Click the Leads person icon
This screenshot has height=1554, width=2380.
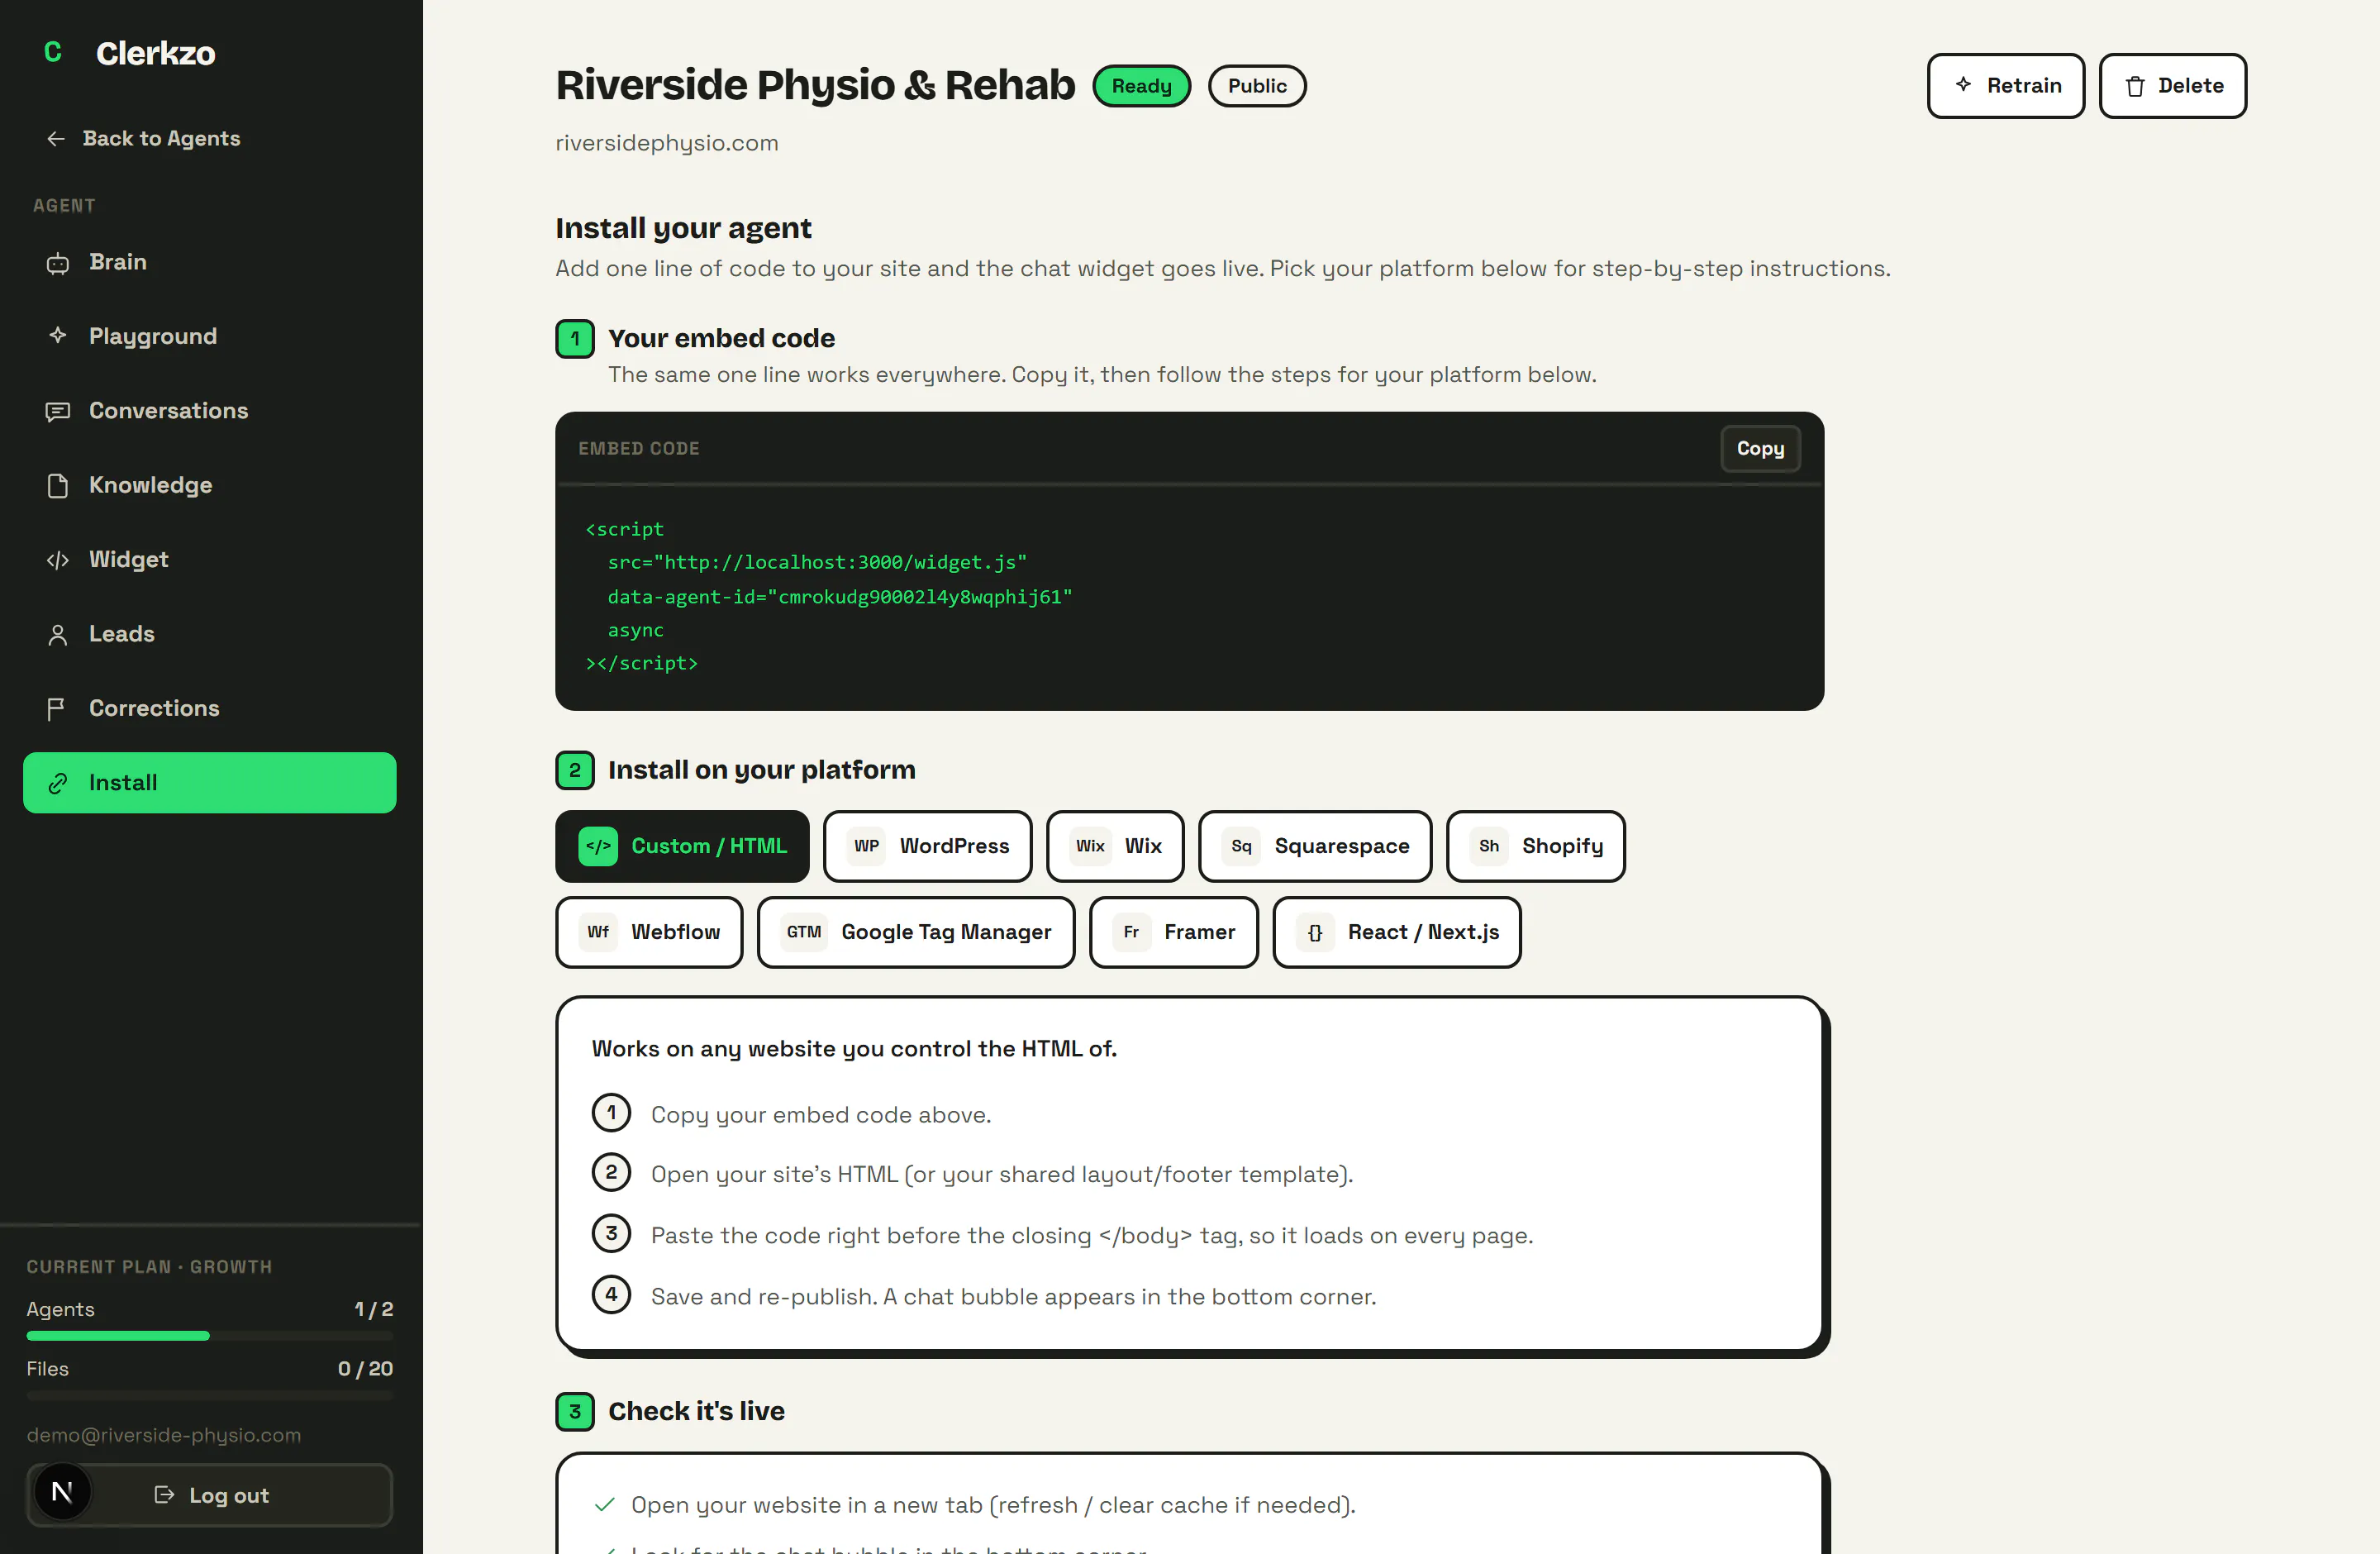[x=58, y=635]
